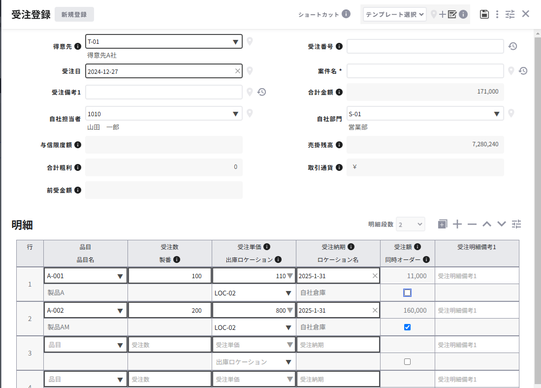Viewport: 541px width, 388px height.
Task: Open the empty 品目 dropdown in row 3
Action: (120, 345)
